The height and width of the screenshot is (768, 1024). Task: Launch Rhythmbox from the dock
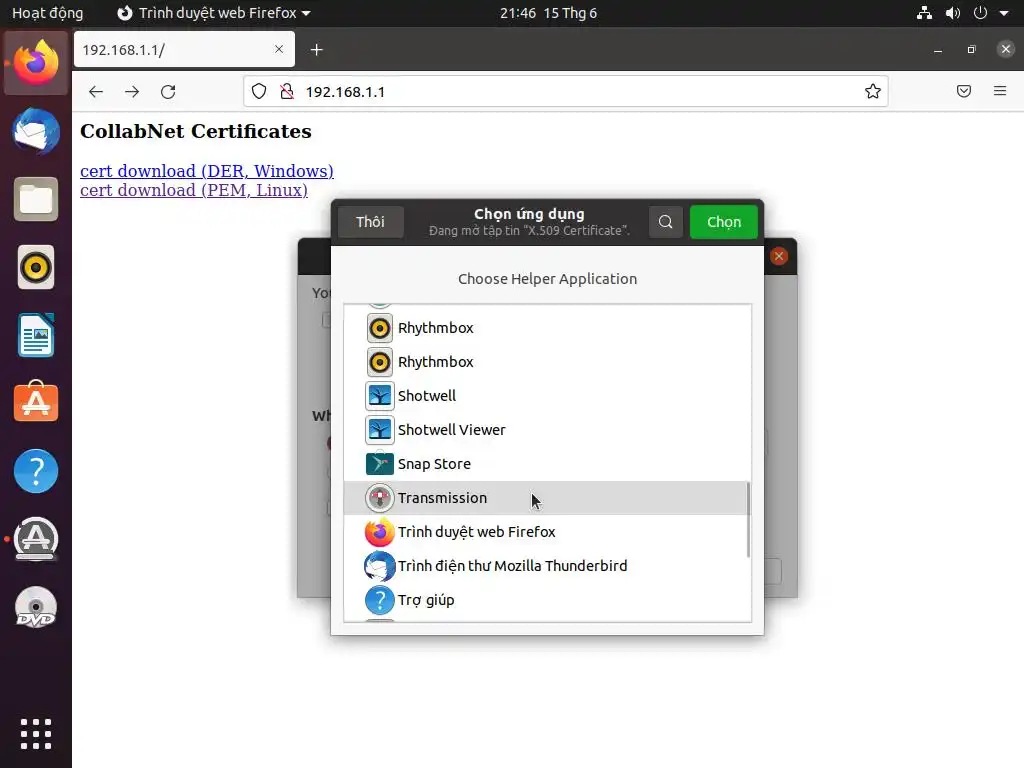point(36,267)
